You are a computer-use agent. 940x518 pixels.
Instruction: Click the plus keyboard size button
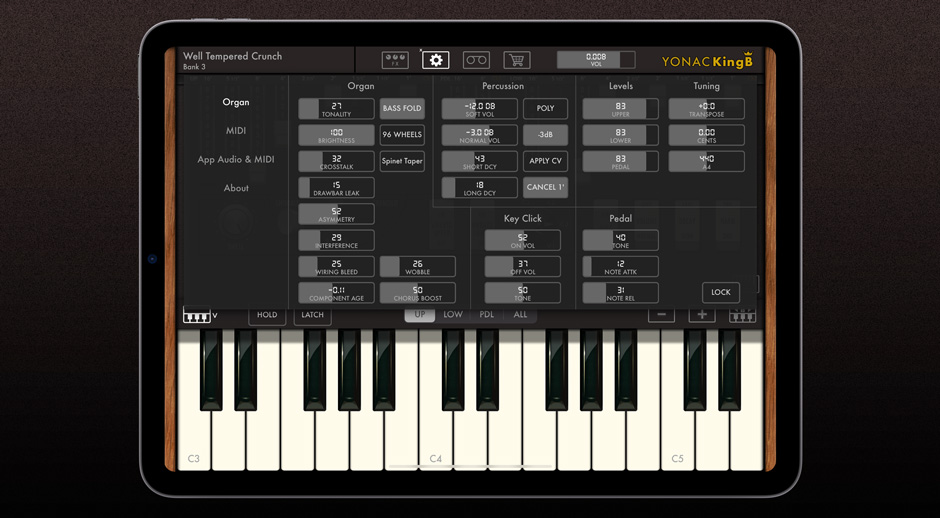(x=702, y=315)
